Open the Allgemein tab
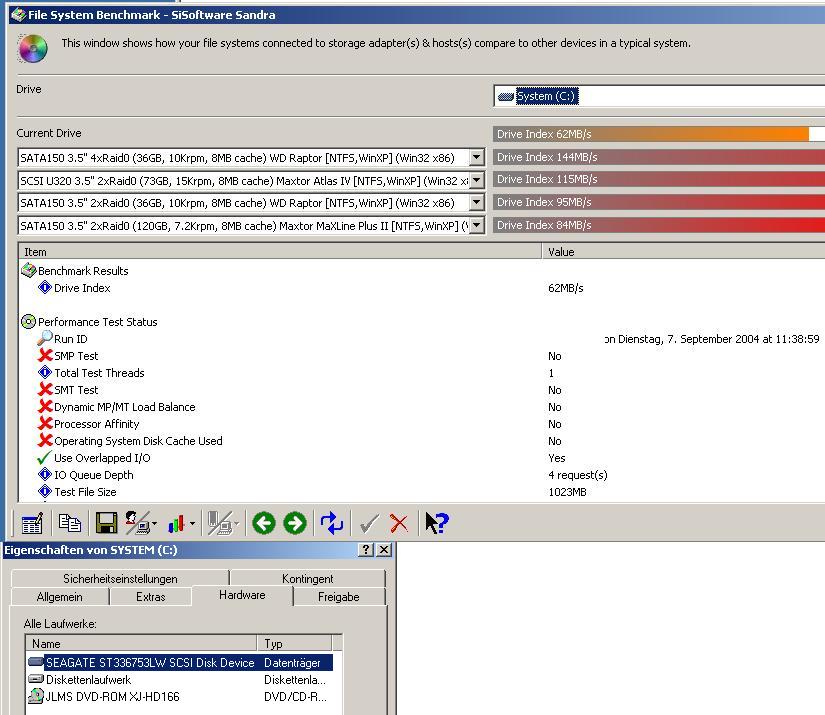The image size is (825, 715). point(59,597)
